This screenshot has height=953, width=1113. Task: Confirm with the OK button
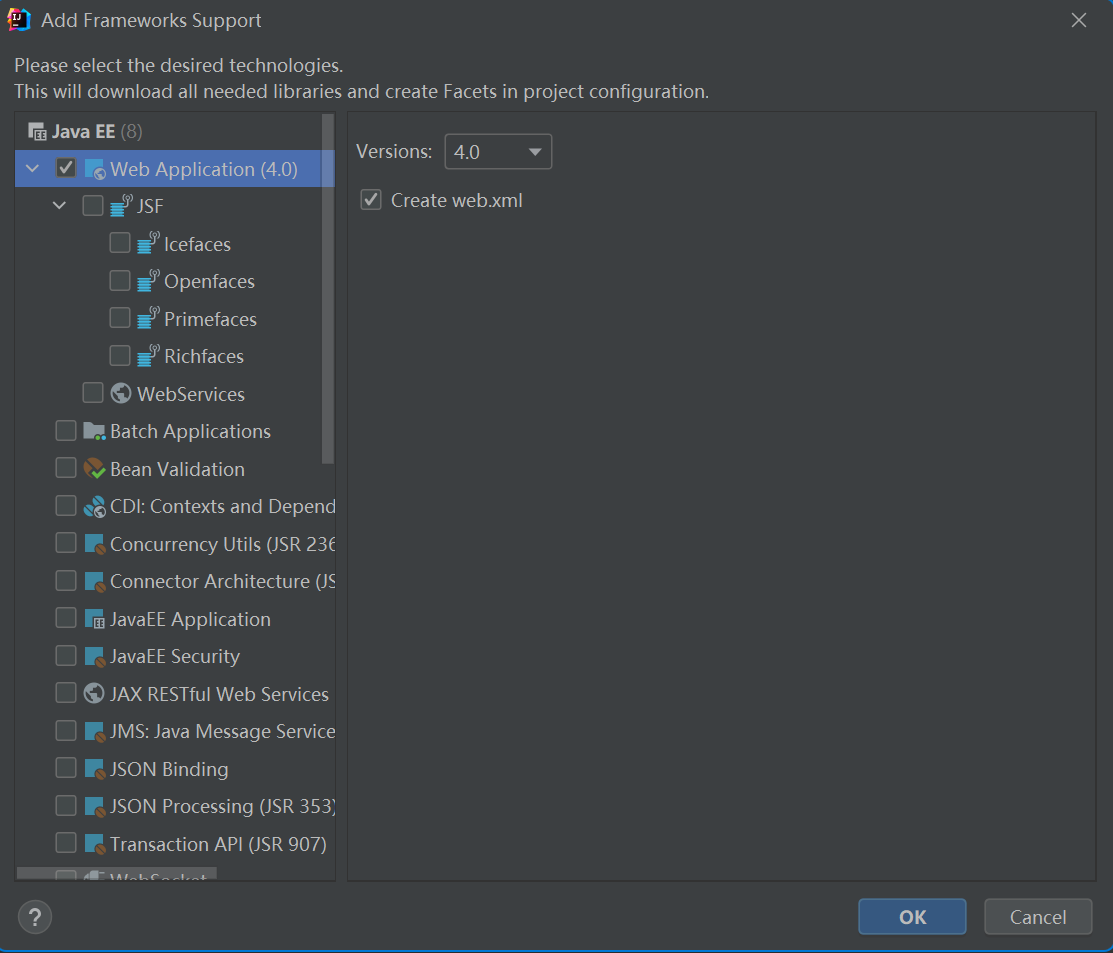[x=911, y=916]
